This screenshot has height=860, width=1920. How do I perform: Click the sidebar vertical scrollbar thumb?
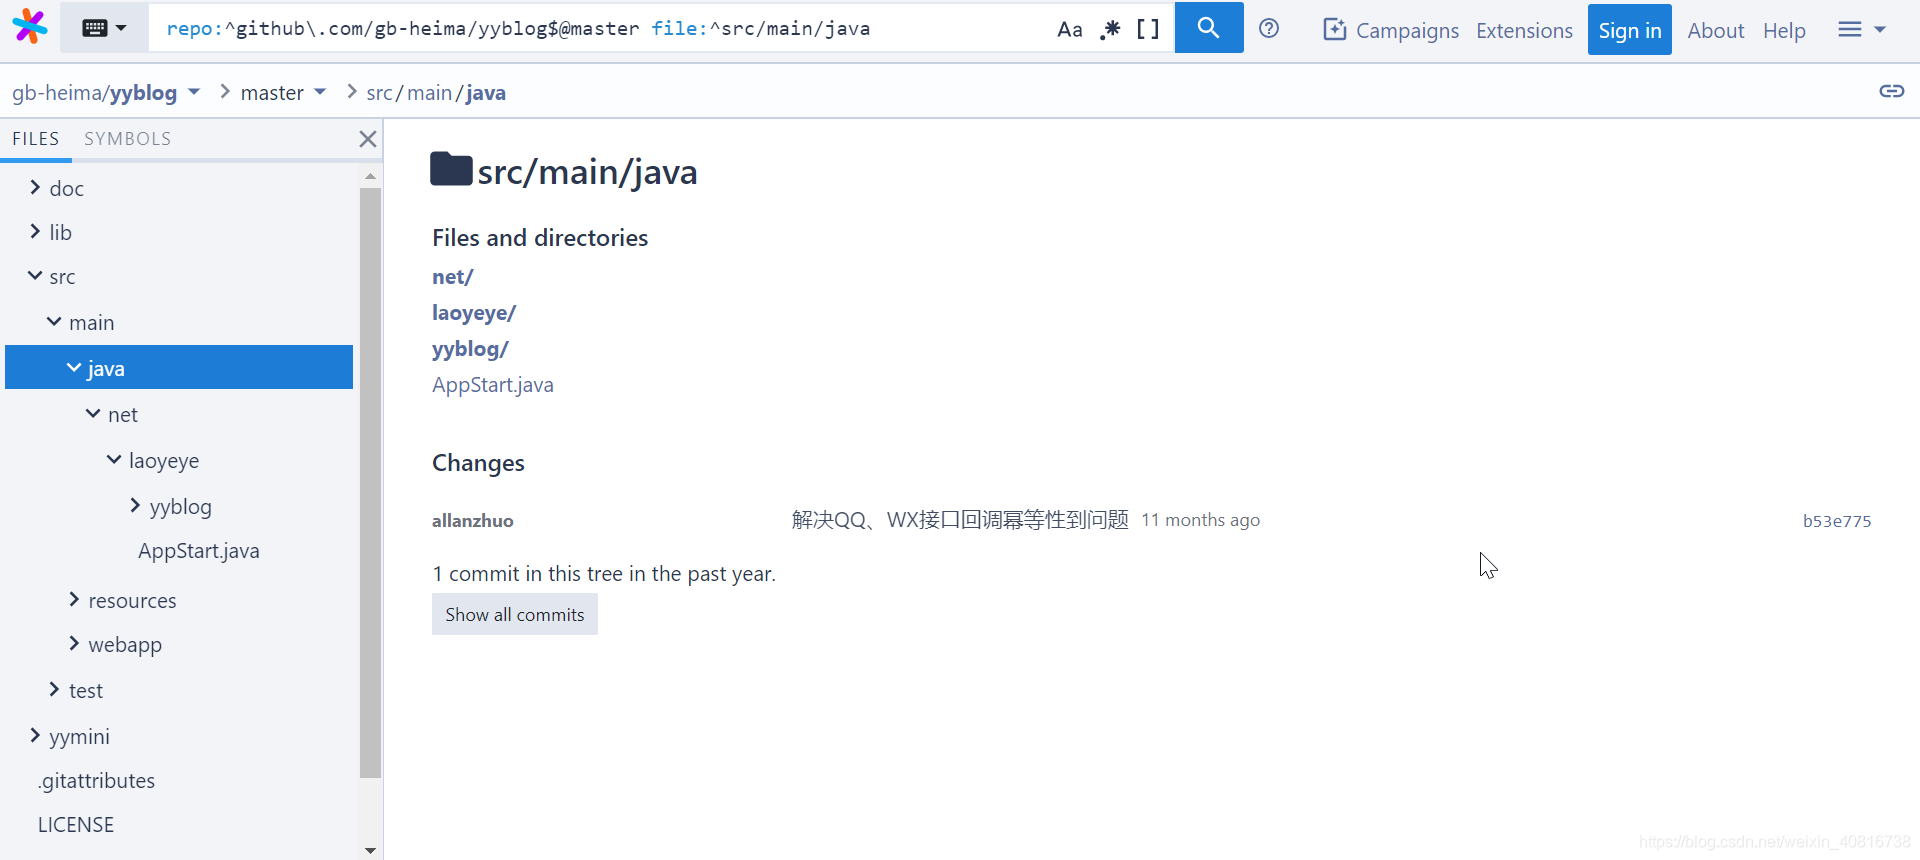(x=370, y=482)
